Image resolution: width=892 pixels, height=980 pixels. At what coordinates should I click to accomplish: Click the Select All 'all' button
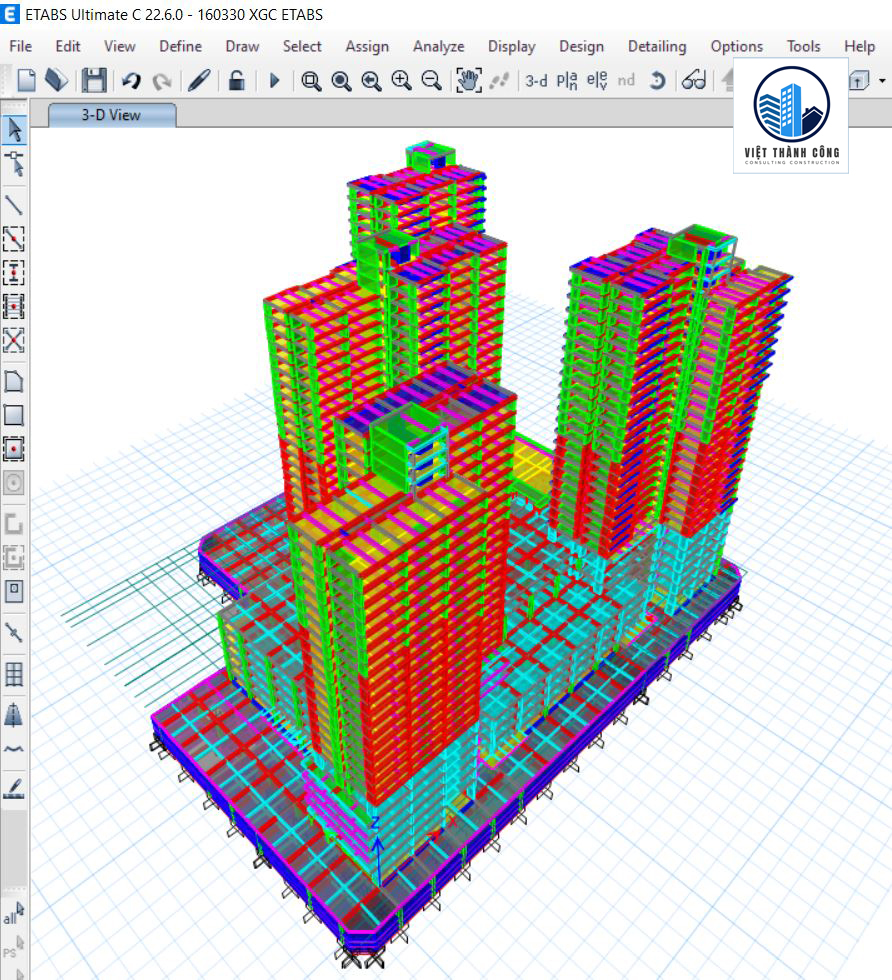(14, 914)
